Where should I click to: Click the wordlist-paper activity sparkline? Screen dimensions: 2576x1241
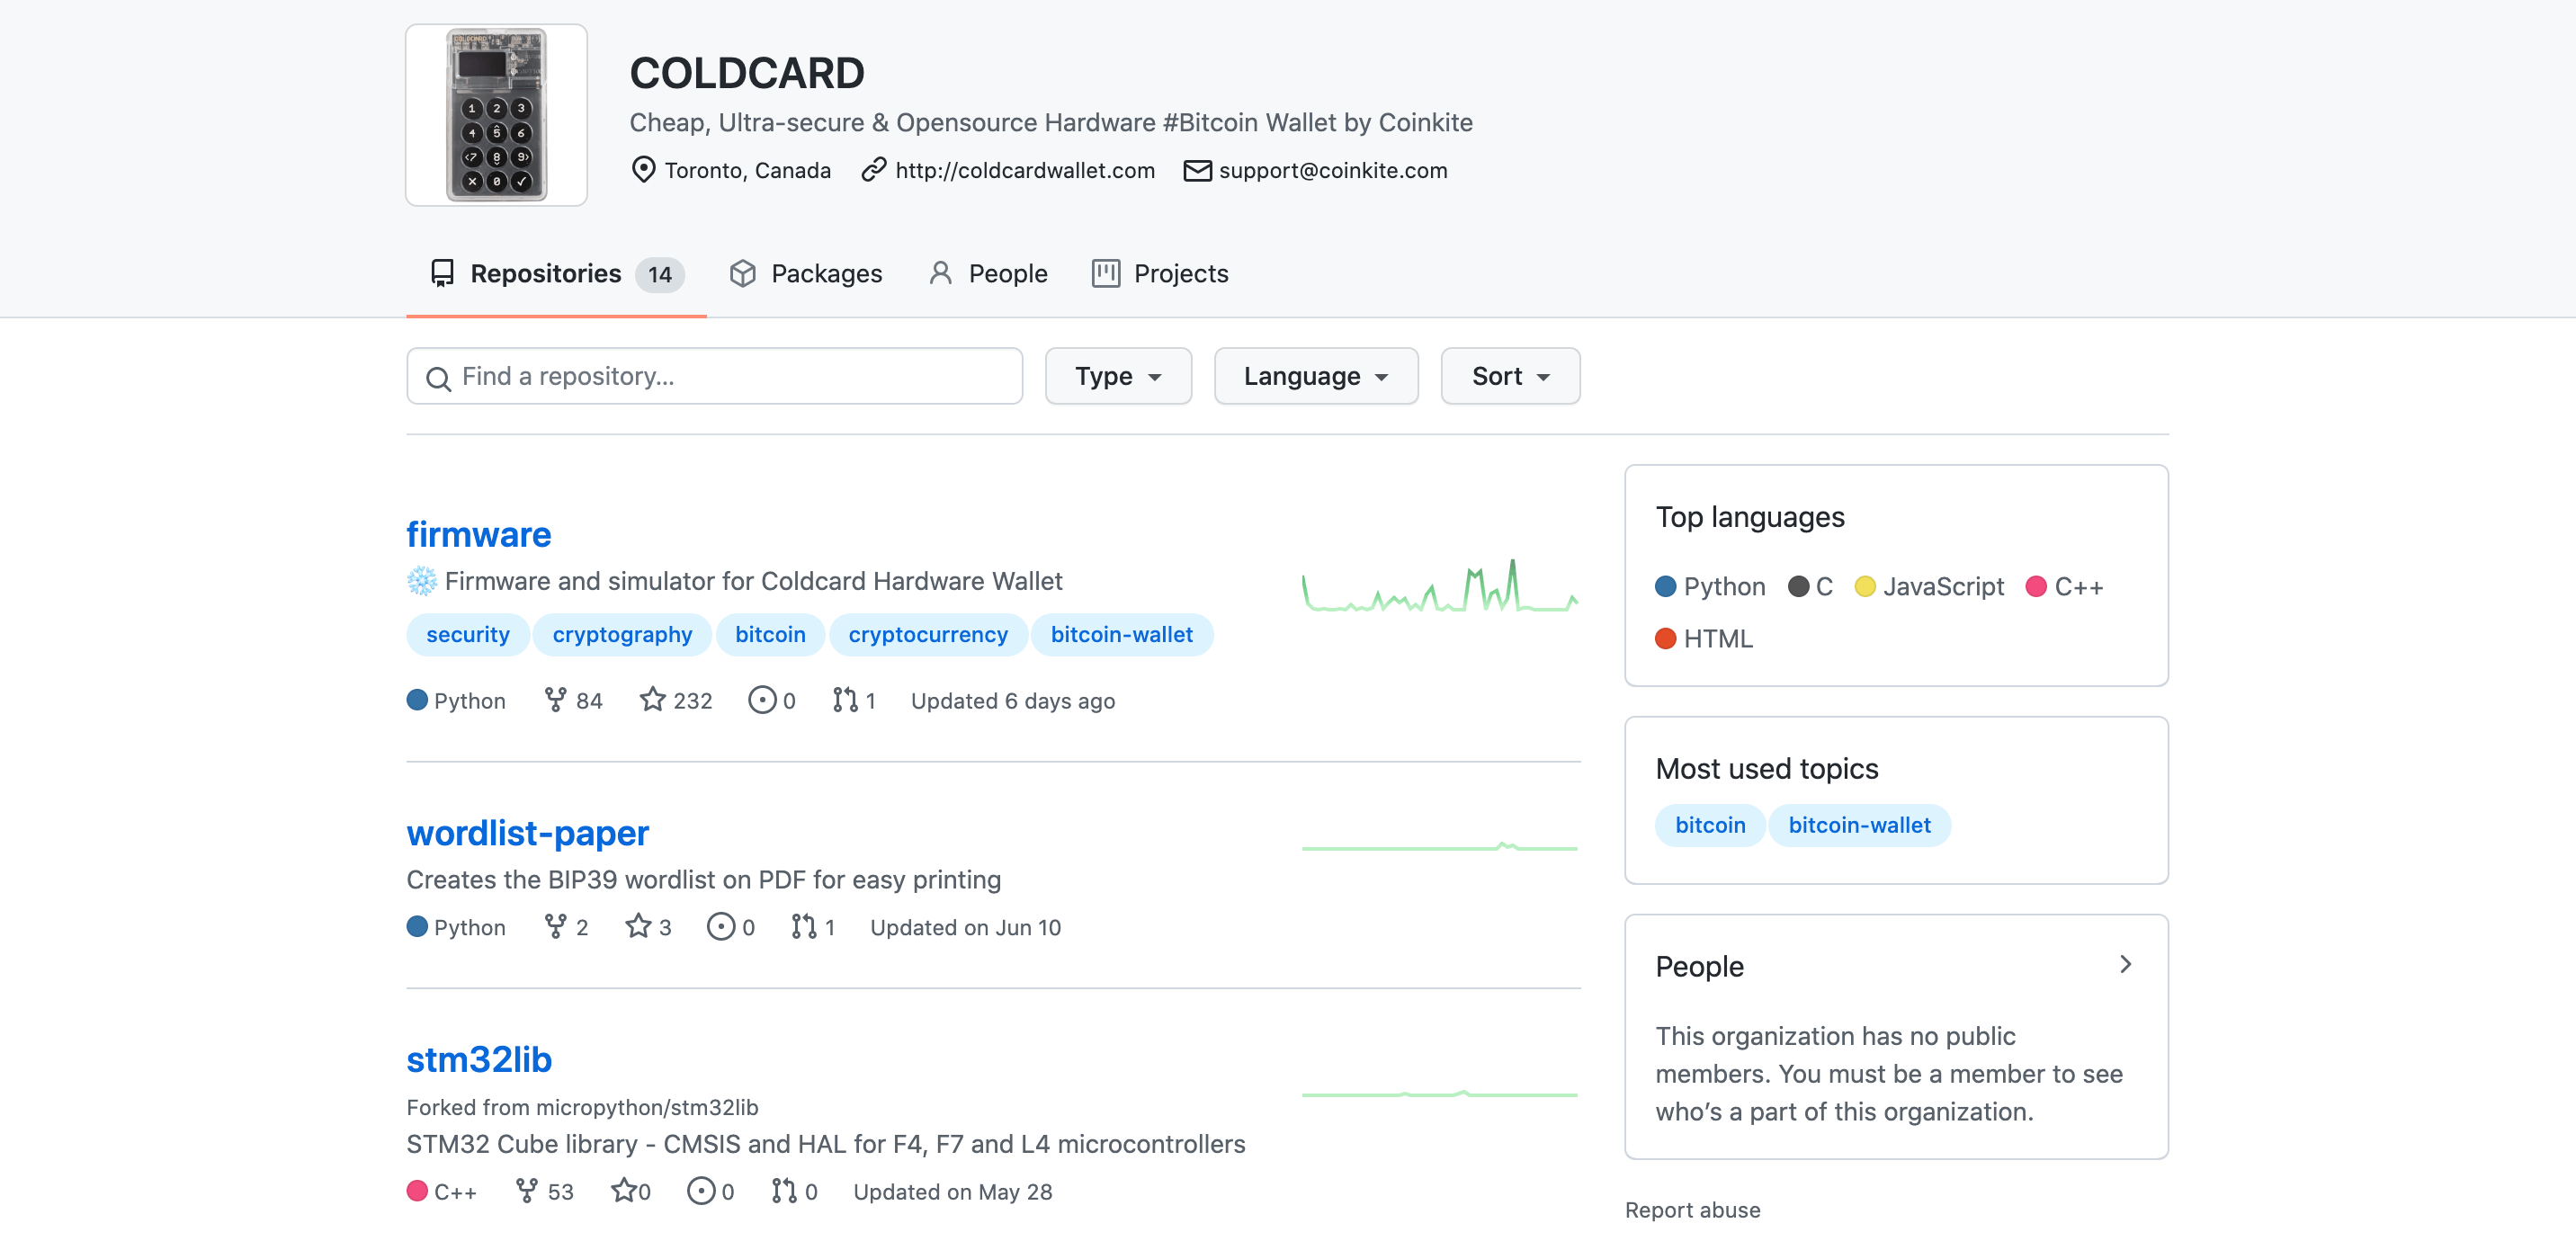tap(1440, 847)
